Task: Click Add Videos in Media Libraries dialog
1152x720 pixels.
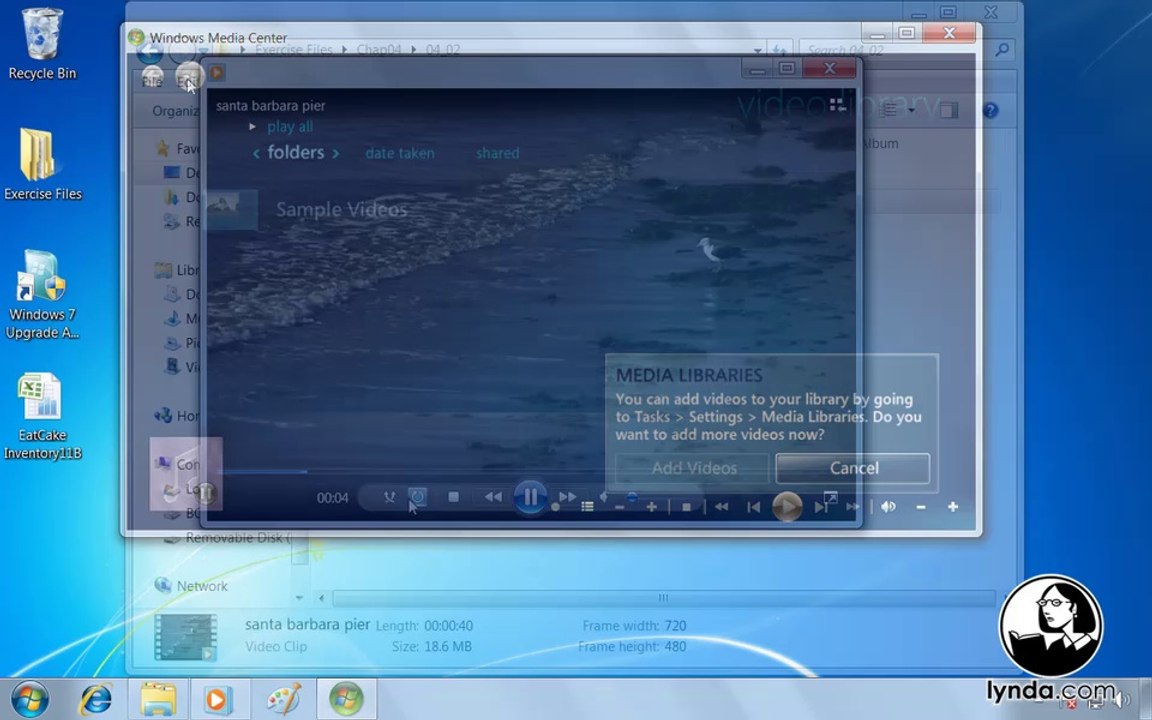Action: (x=693, y=468)
